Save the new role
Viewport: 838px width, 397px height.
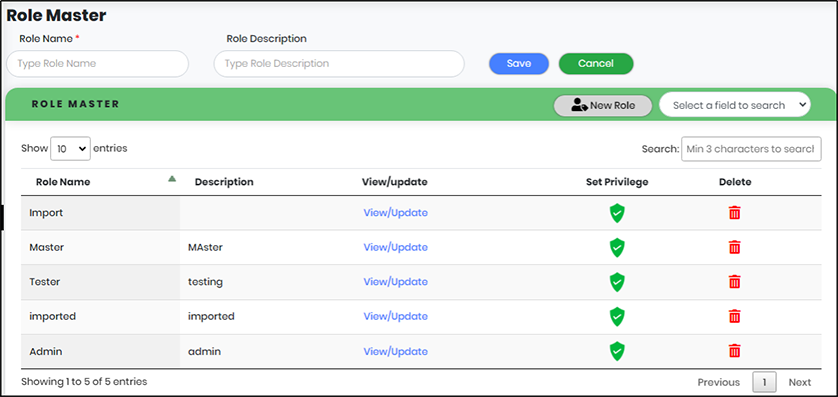click(518, 64)
